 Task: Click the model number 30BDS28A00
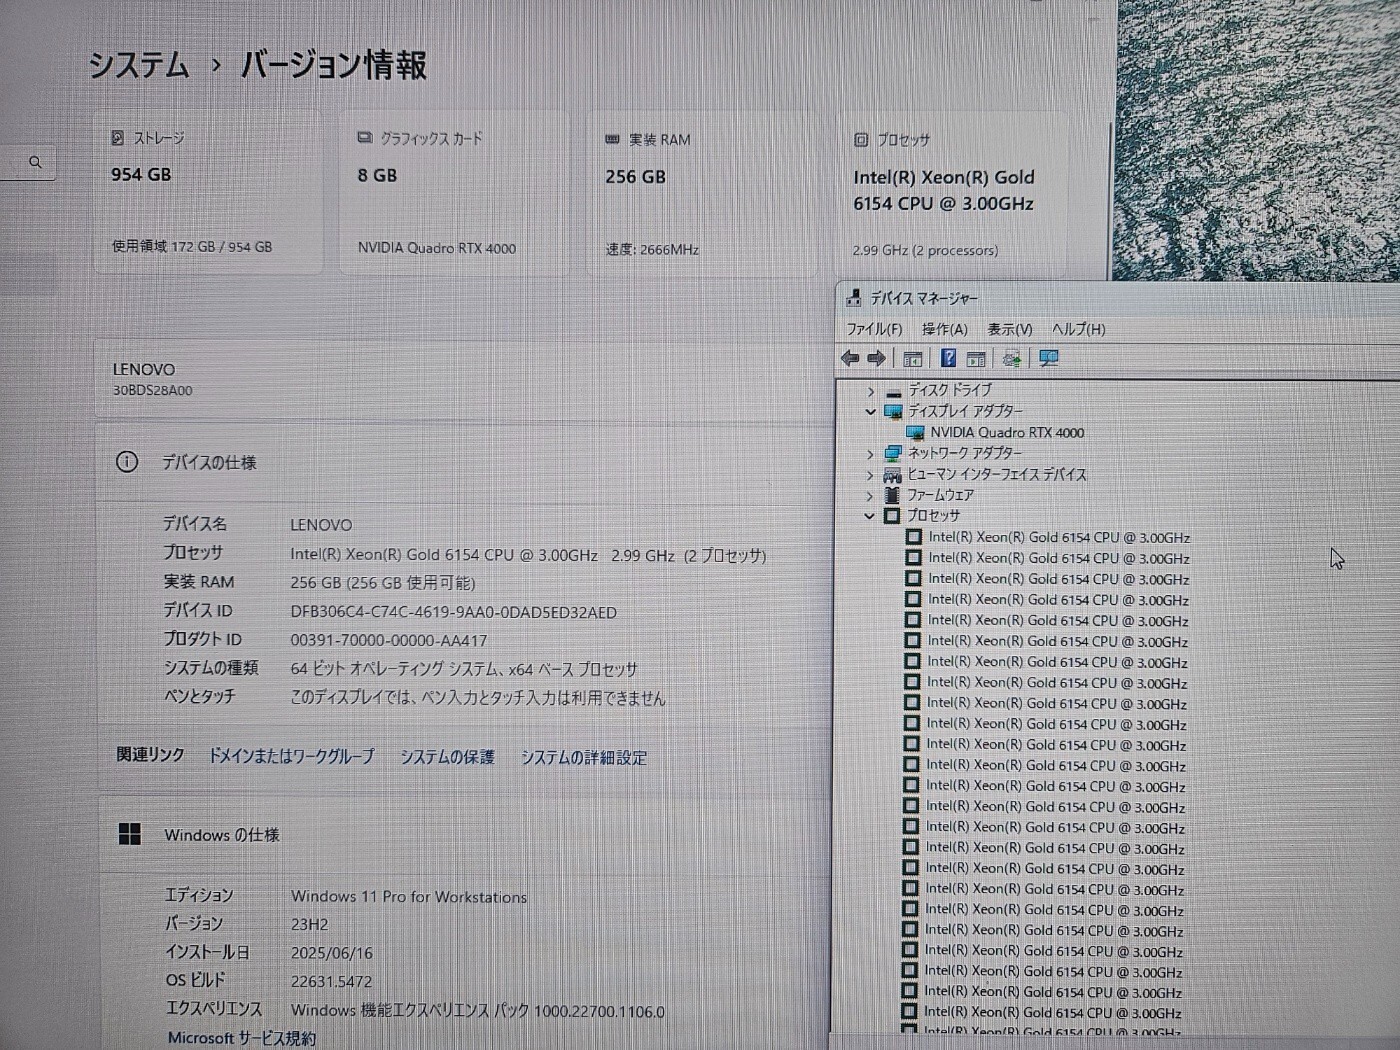pos(152,391)
